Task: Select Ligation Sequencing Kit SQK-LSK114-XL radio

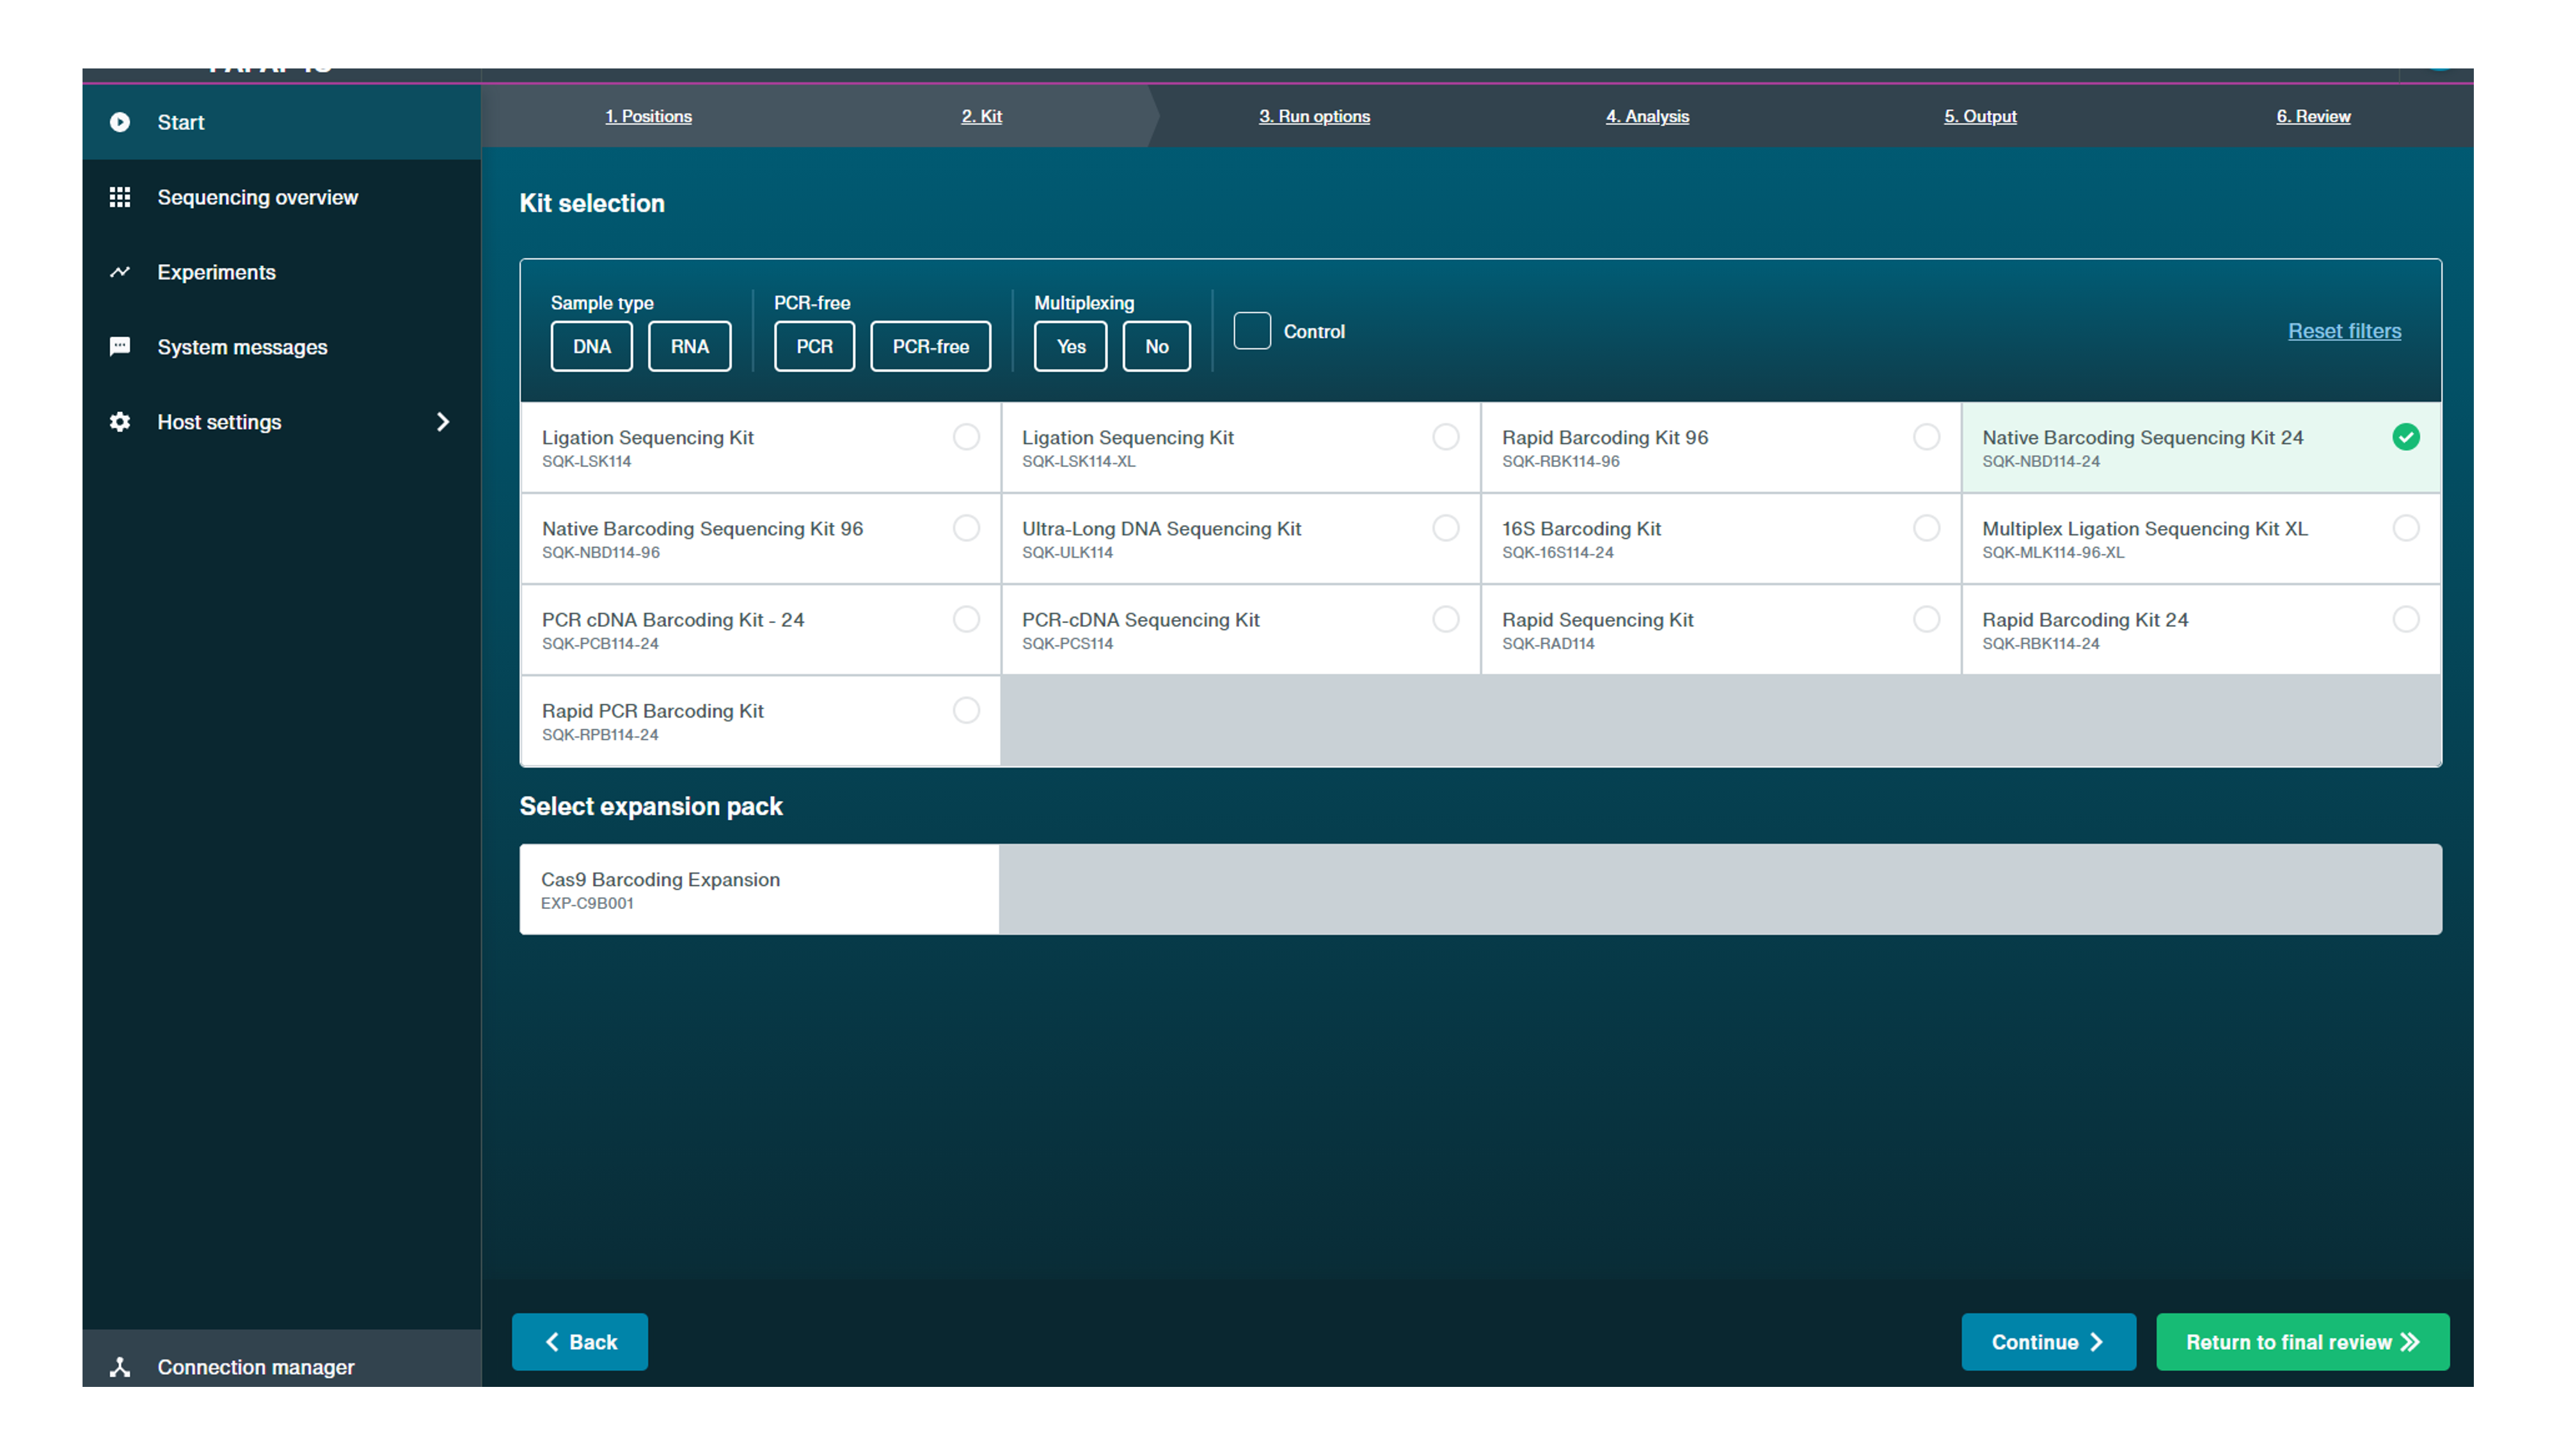Action: pos(1446,437)
